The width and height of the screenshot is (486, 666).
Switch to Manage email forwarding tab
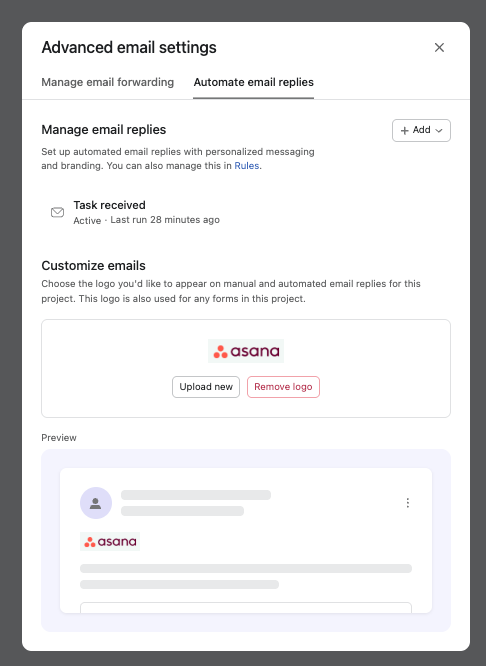pos(107,82)
